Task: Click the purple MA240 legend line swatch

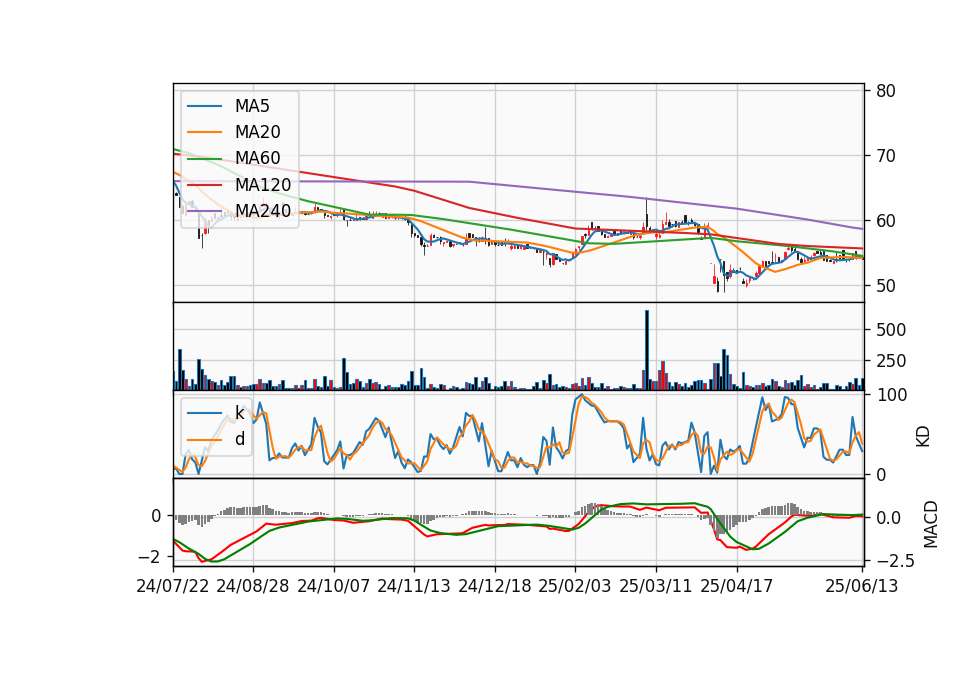Action: (x=204, y=211)
